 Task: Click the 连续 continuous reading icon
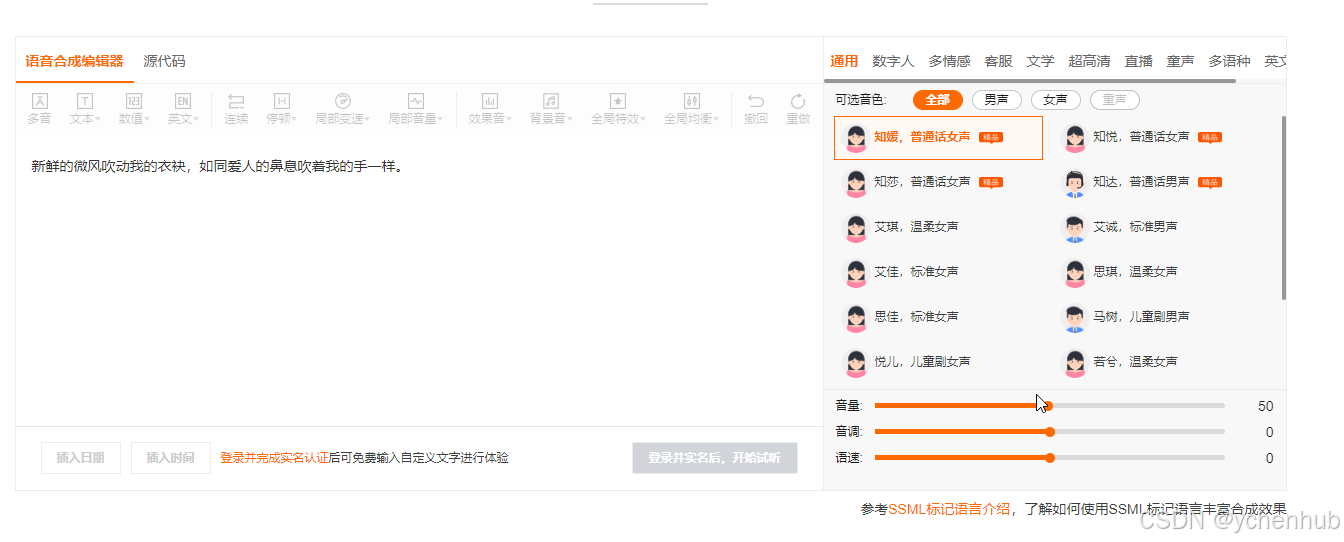tap(236, 108)
